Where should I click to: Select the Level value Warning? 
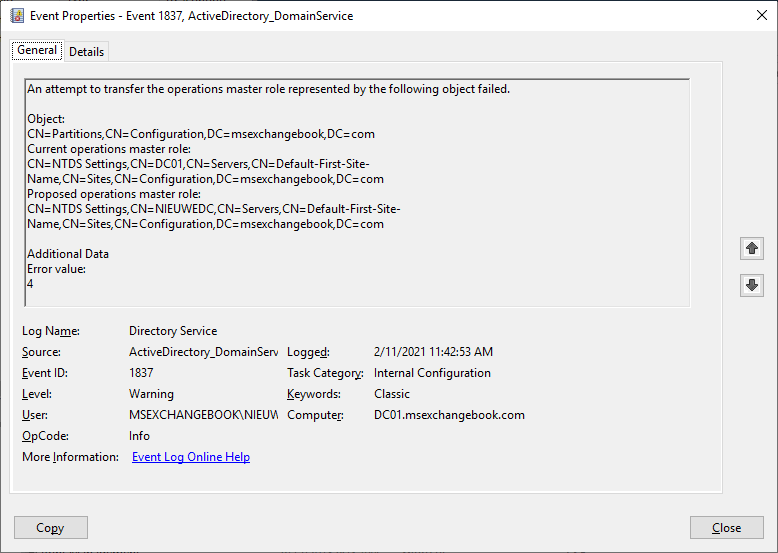(x=151, y=394)
